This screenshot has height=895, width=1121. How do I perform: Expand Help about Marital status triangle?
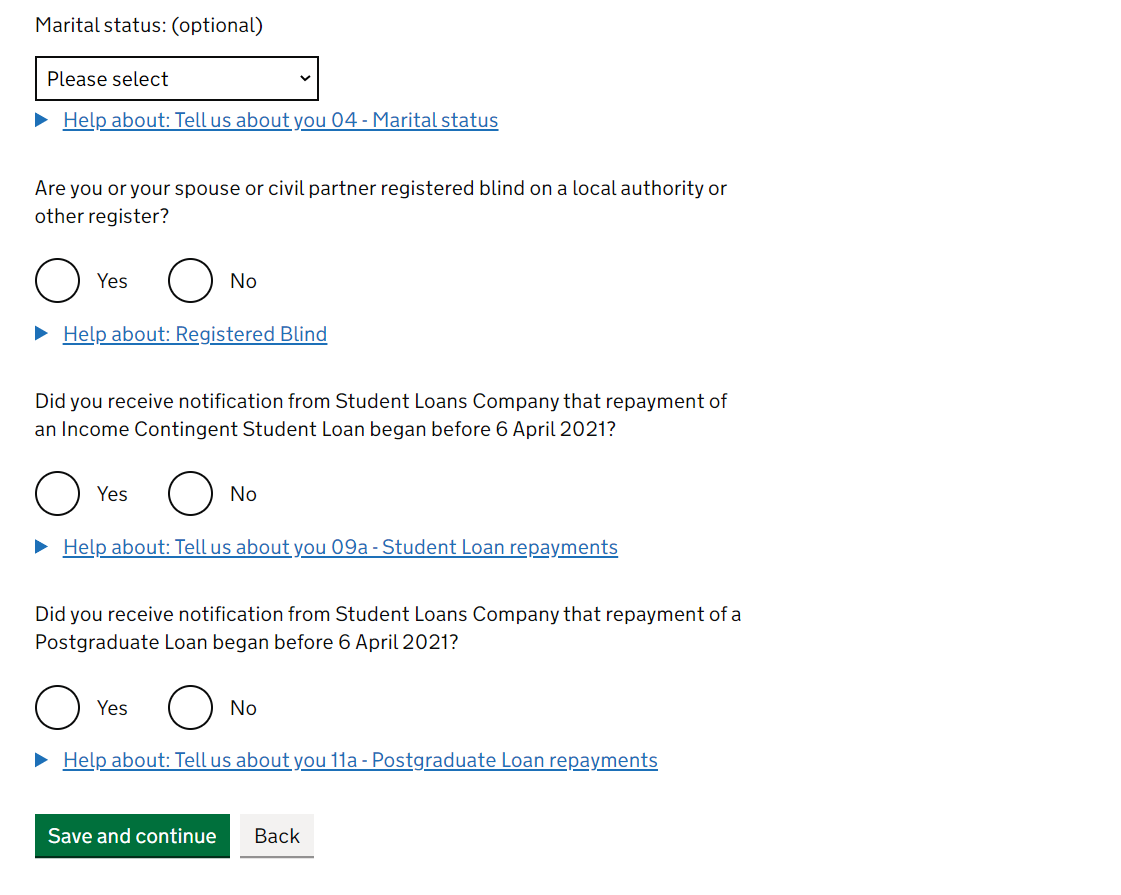41,120
